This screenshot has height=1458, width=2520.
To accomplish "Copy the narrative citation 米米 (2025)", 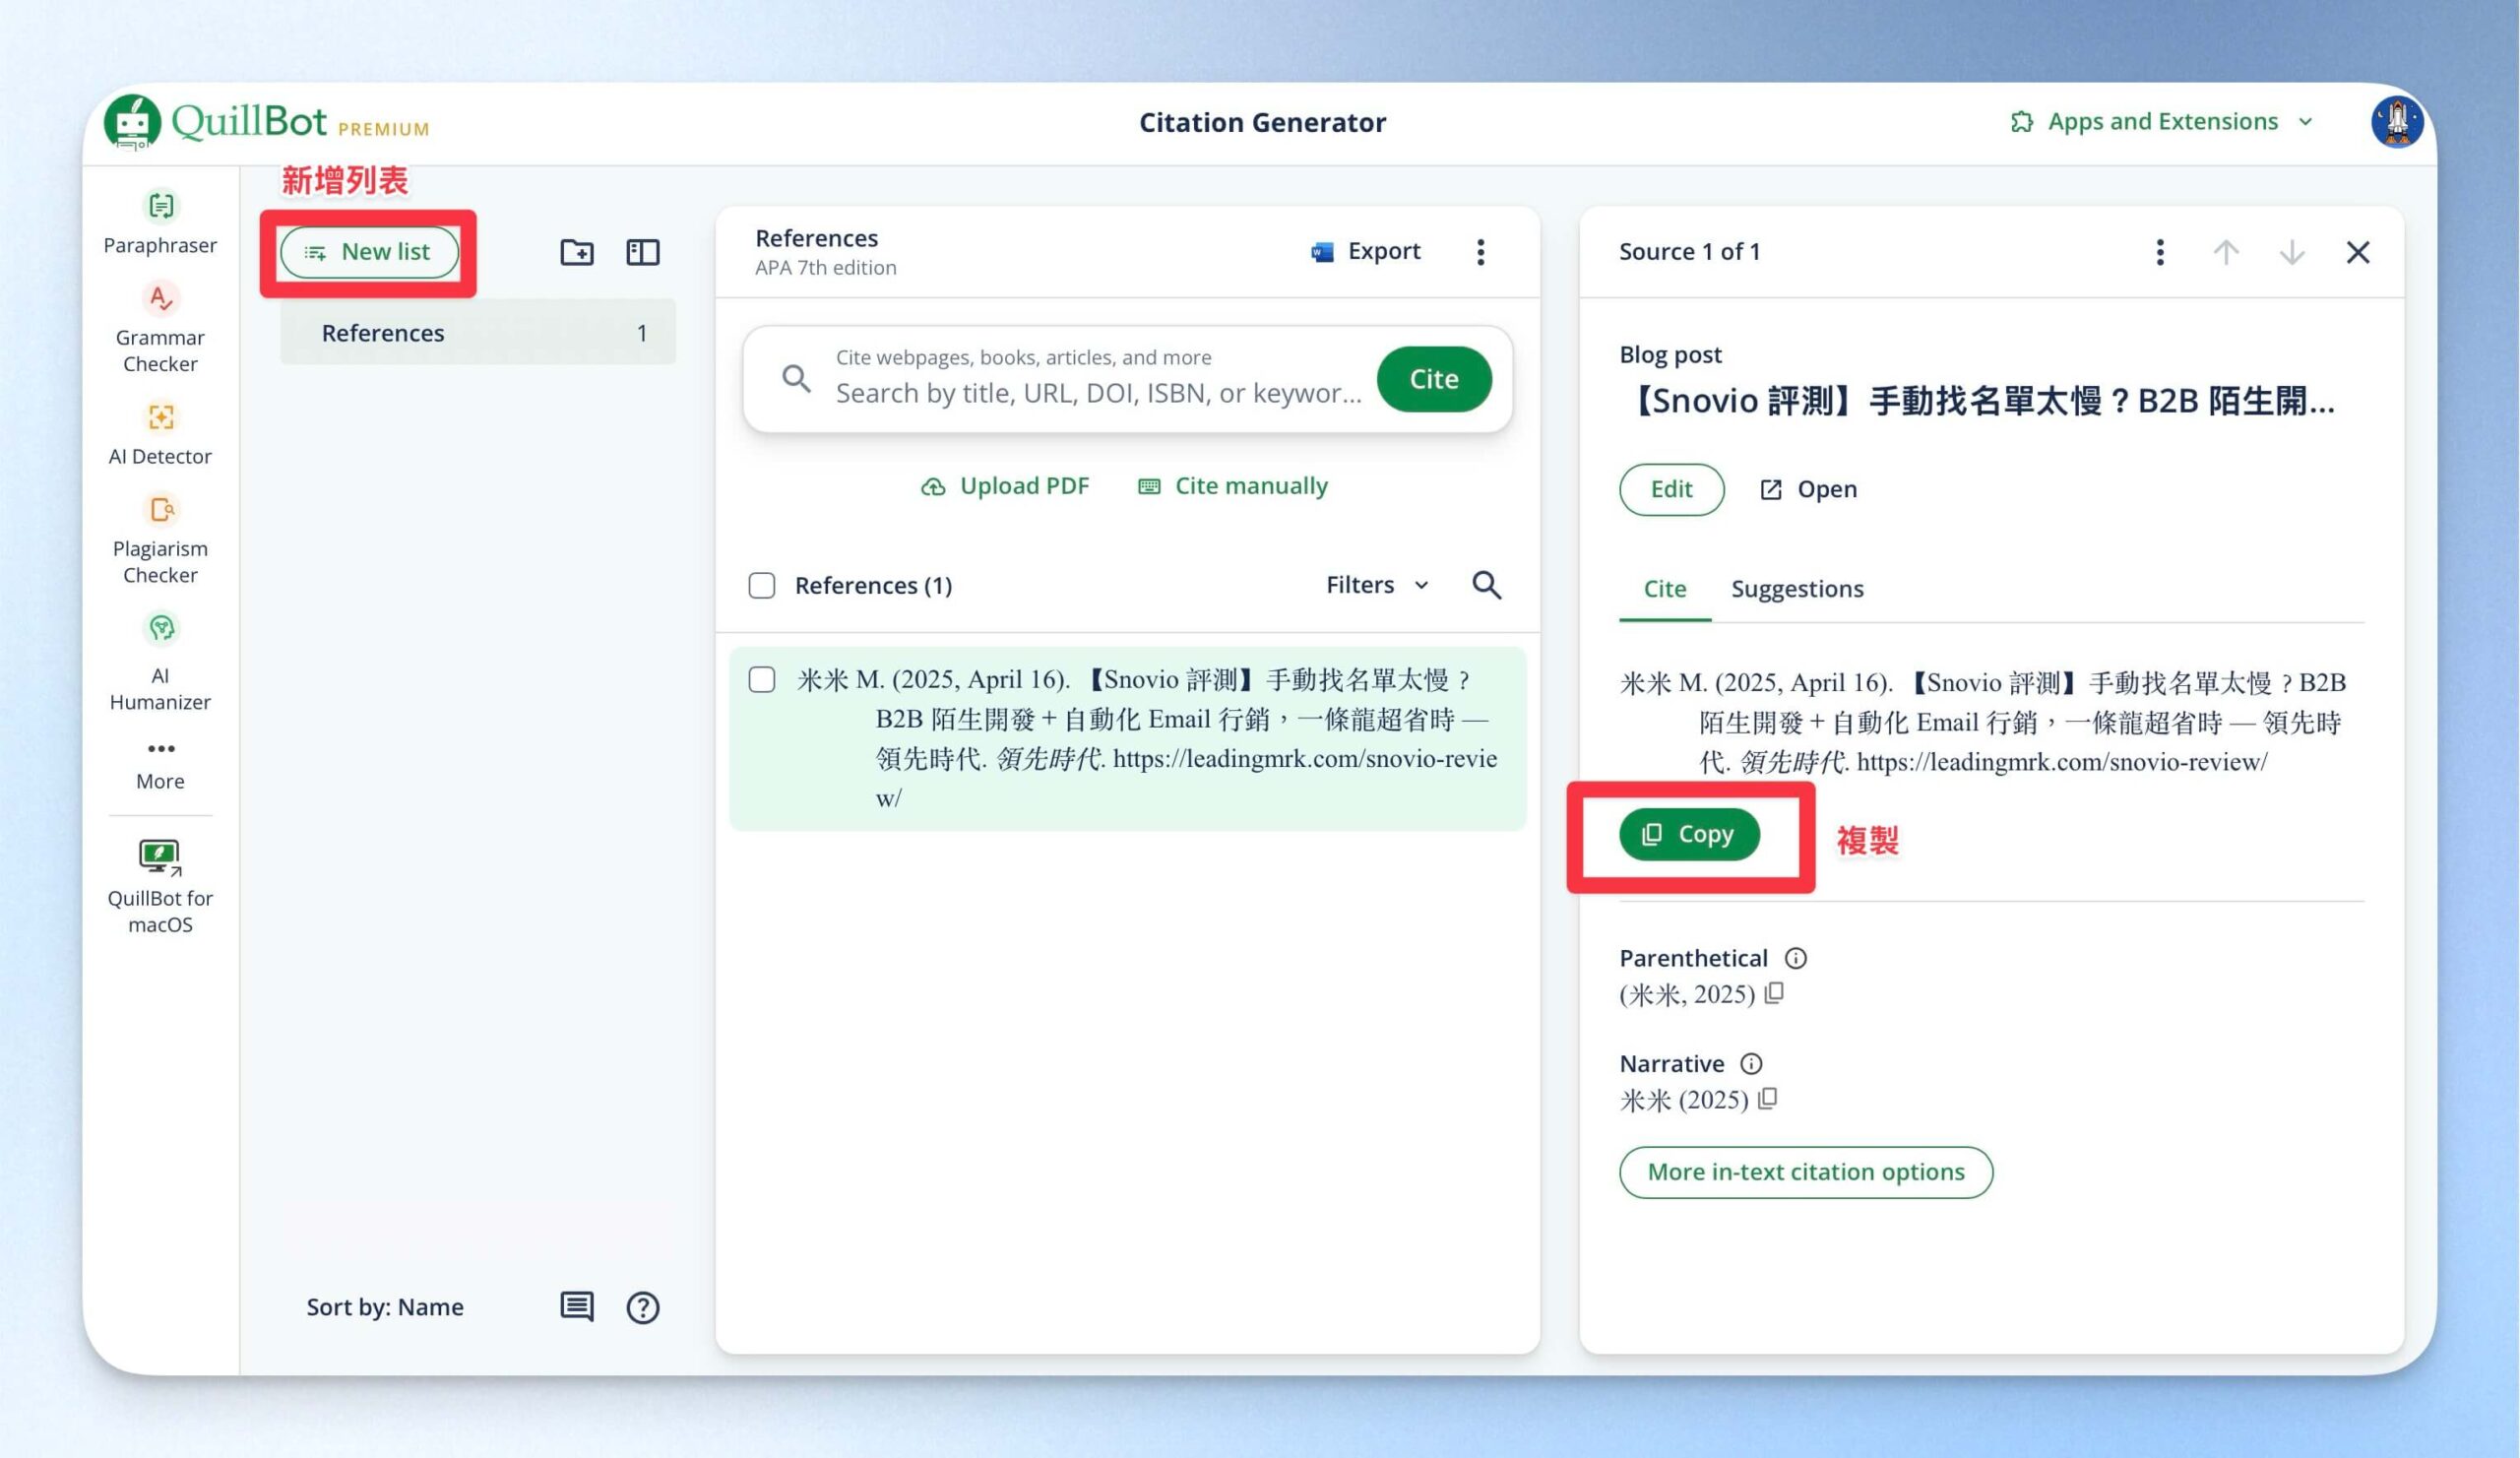I will (1768, 1099).
